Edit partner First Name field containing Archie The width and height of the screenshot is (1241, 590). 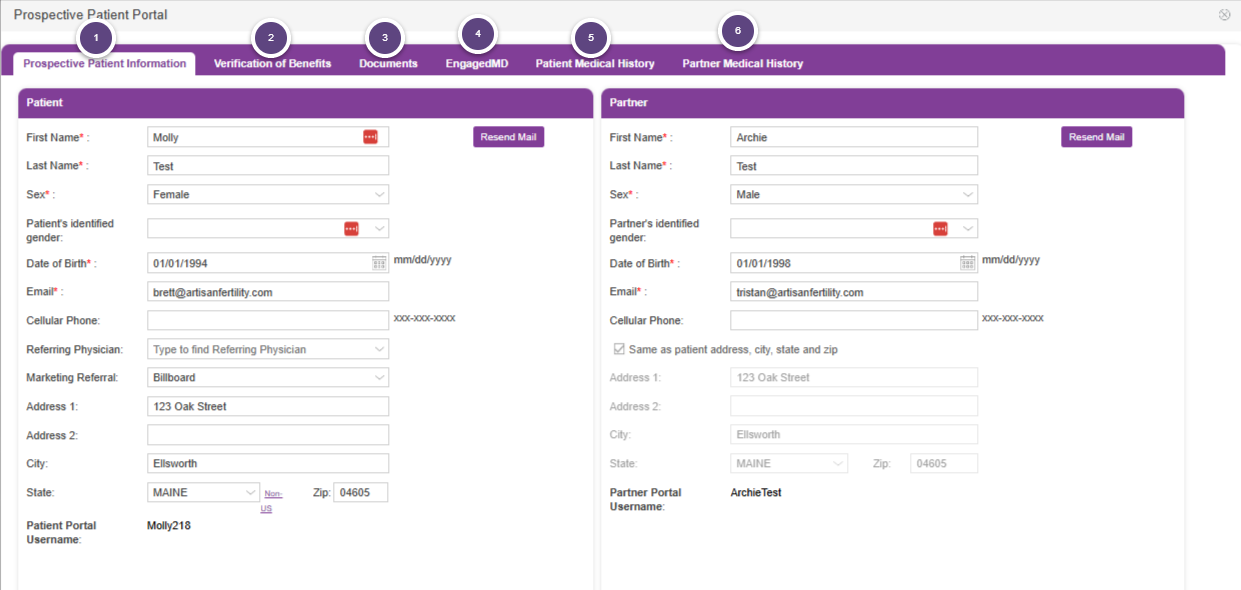click(x=854, y=137)
